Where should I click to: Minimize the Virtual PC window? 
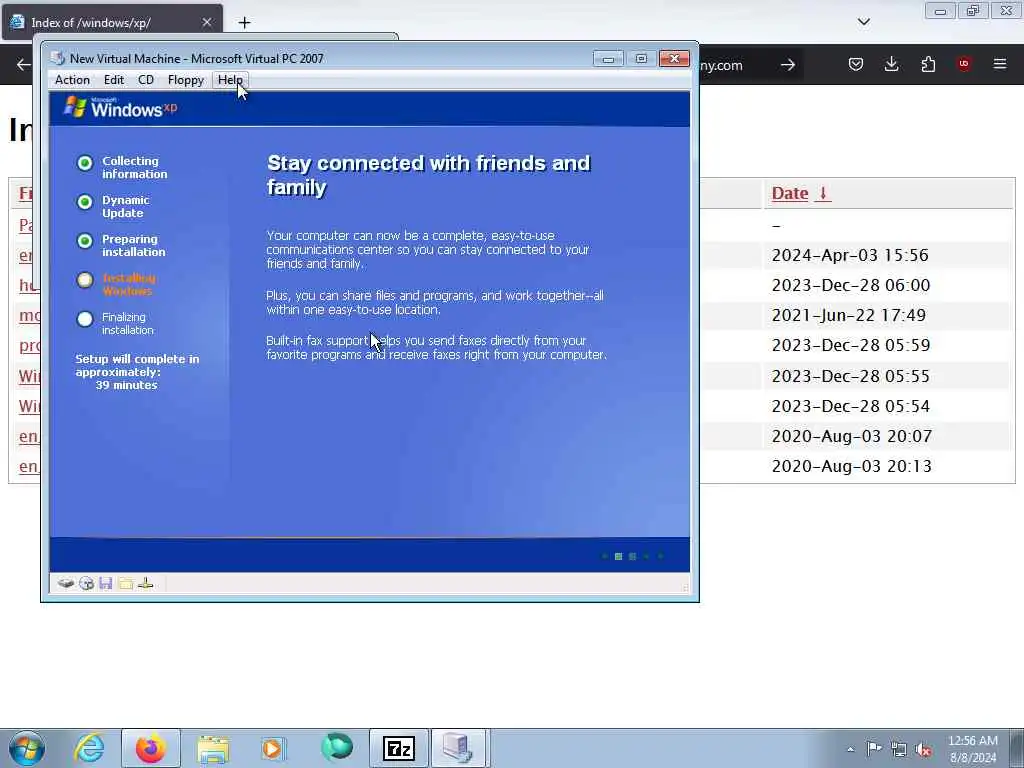click(x=608, y=59)
